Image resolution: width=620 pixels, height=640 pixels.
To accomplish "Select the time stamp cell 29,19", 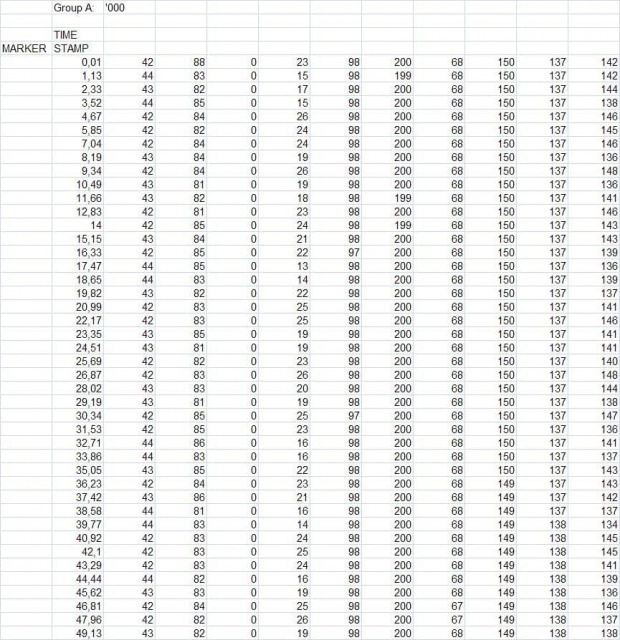I will [78, 402].
